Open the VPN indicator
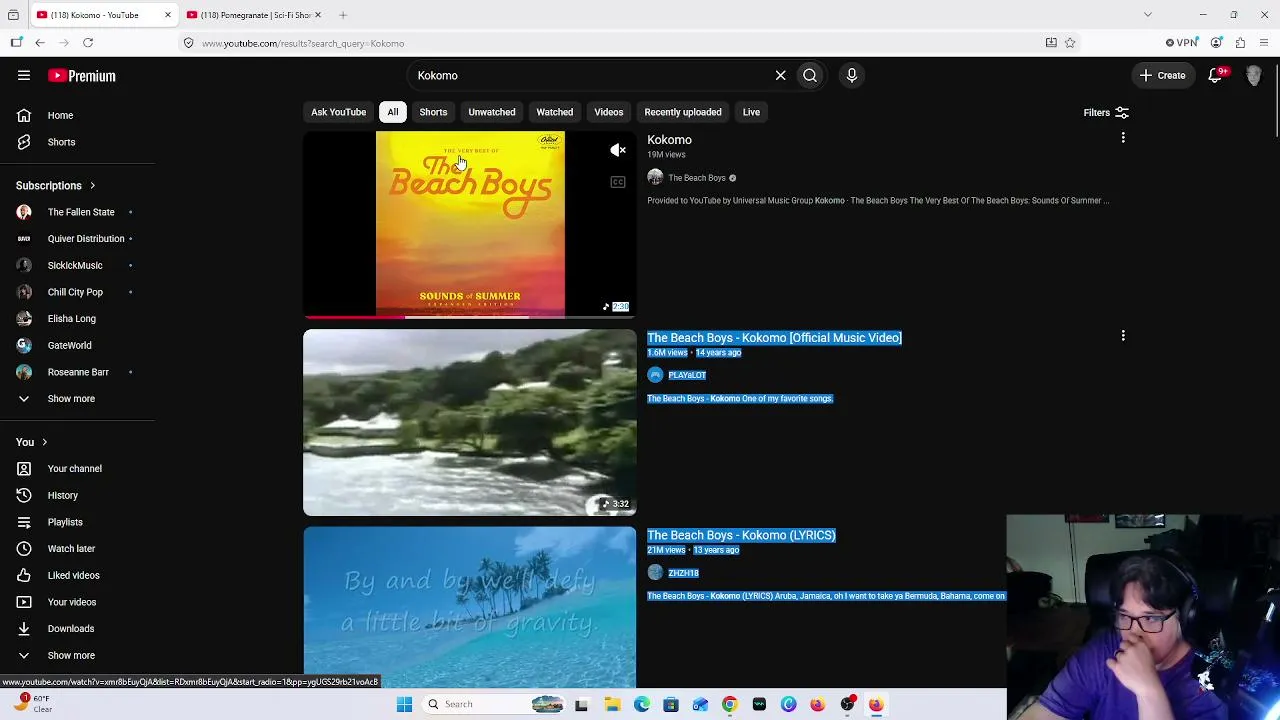This screenshot has width=1280, height=720. pos(1181,43)
